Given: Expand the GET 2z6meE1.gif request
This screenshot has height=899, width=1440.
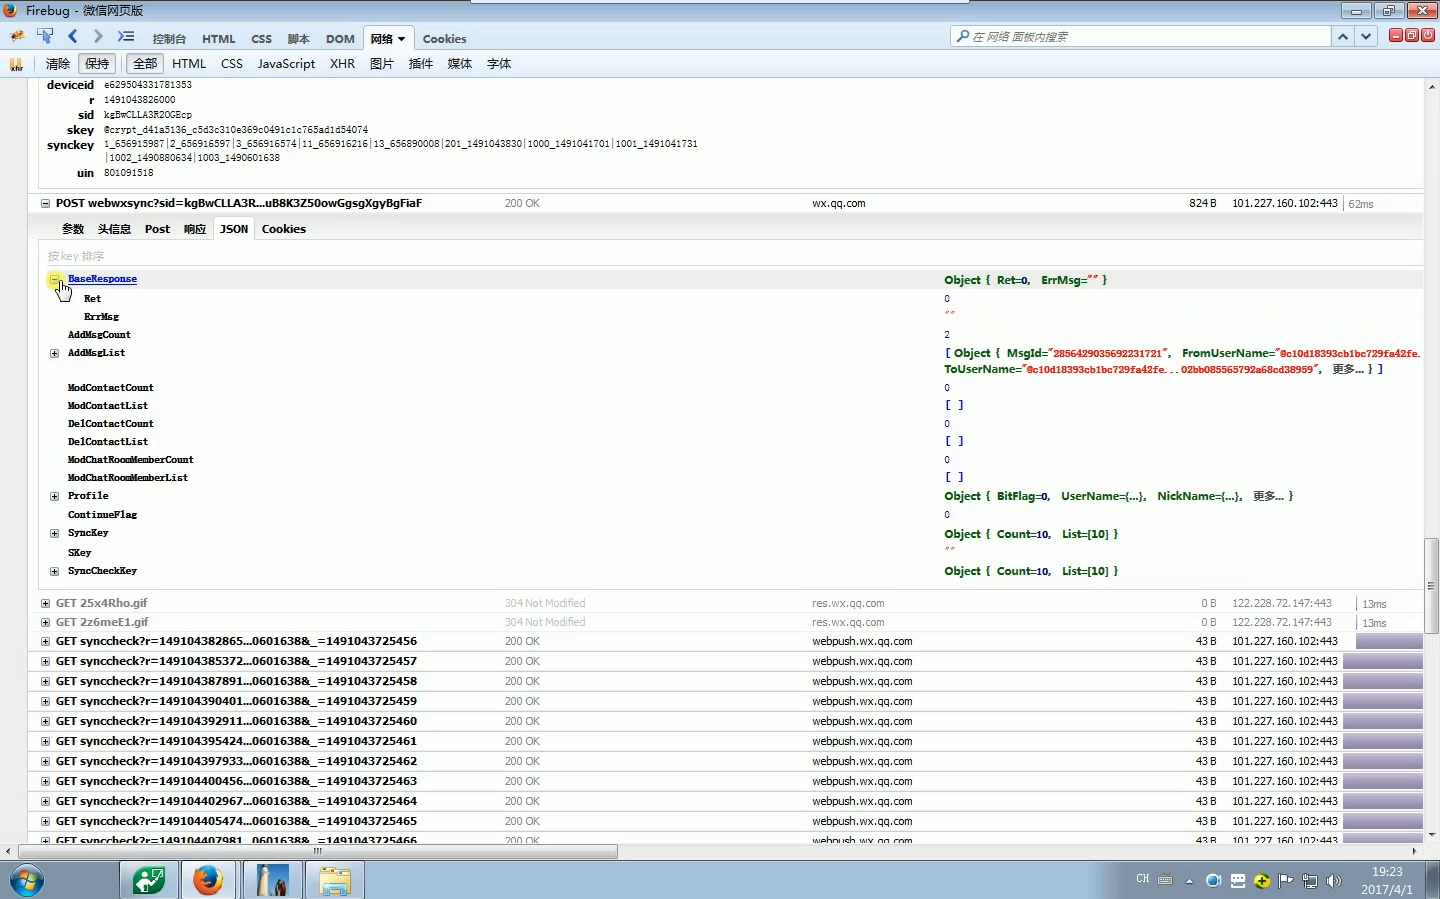Looking at the screenshot, I should (45, 622).
